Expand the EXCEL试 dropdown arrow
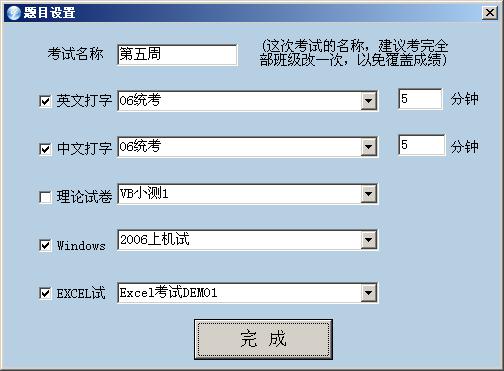 [x=369, y=293]
